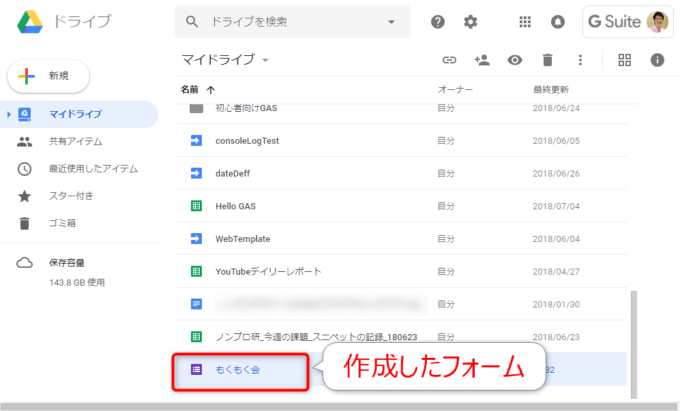The image size is (680, 411).
Task: Click the sidebar trash bin icon
Action: (x=24, y=223)
